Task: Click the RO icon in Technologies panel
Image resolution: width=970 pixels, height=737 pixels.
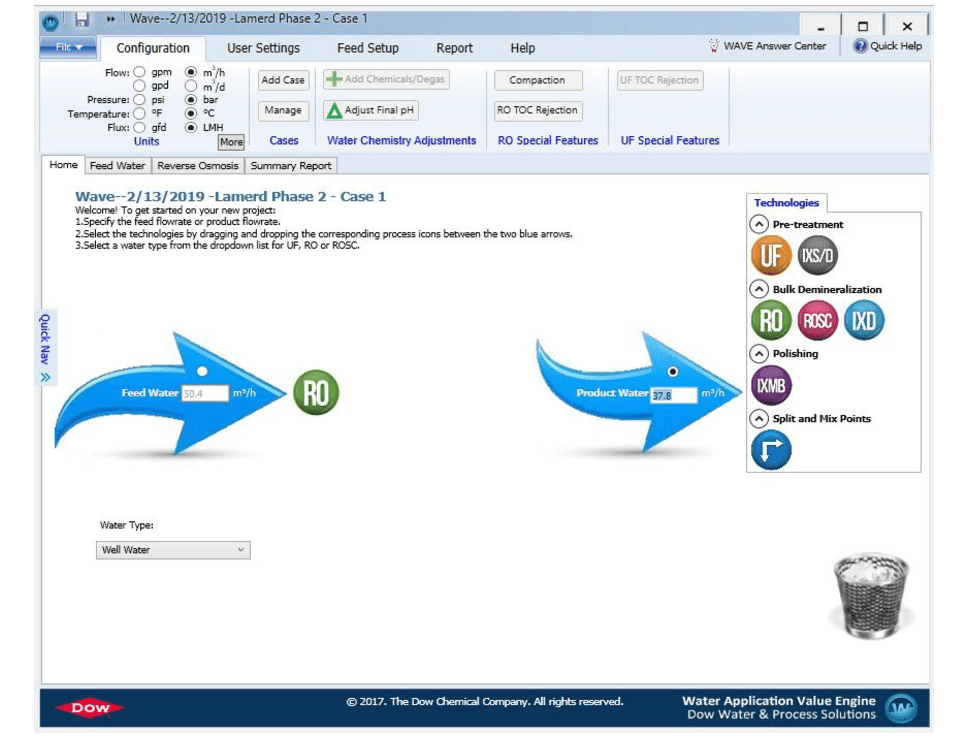Action: pyautogui.click(x=771, y=321)
